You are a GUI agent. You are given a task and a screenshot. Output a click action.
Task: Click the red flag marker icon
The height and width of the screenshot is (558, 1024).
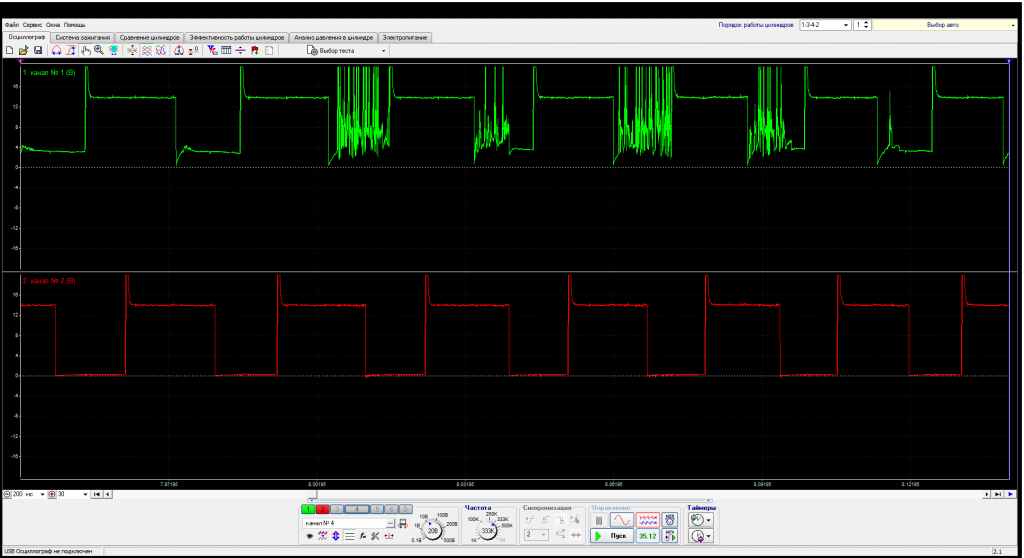click(x=255, y=50)
